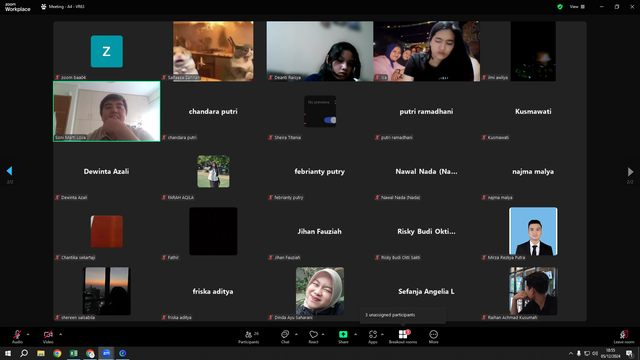The width and height of the screenshot is (640, 360).
Task: Click 'Kusmawati' name tile
Action: (x=533, y=111)
